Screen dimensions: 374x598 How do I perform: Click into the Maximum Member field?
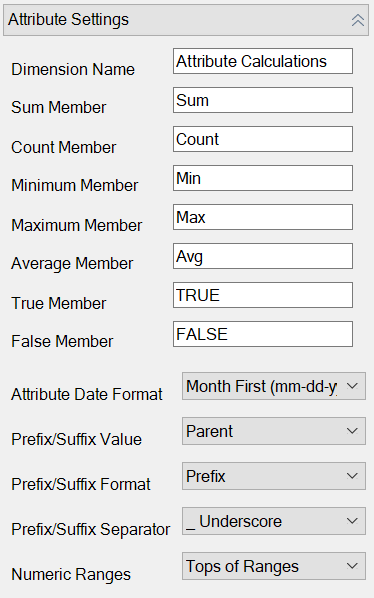263,217
